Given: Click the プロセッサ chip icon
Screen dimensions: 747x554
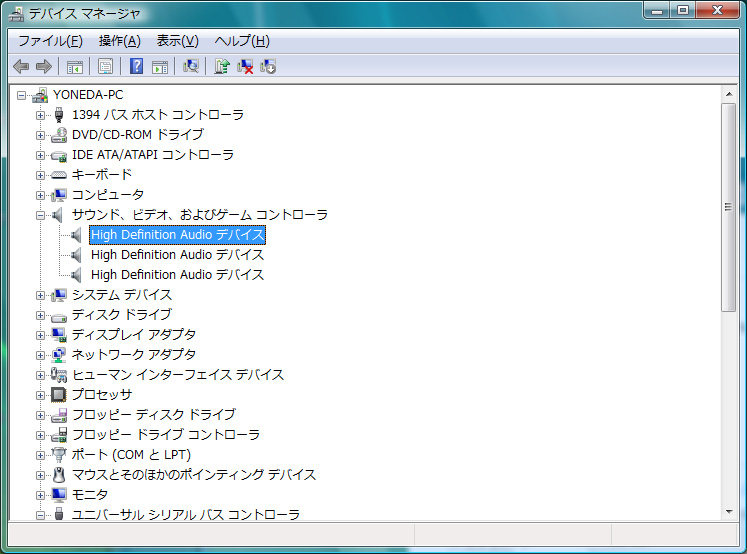Looking at the screenshot, I should (x=59, y=395).
